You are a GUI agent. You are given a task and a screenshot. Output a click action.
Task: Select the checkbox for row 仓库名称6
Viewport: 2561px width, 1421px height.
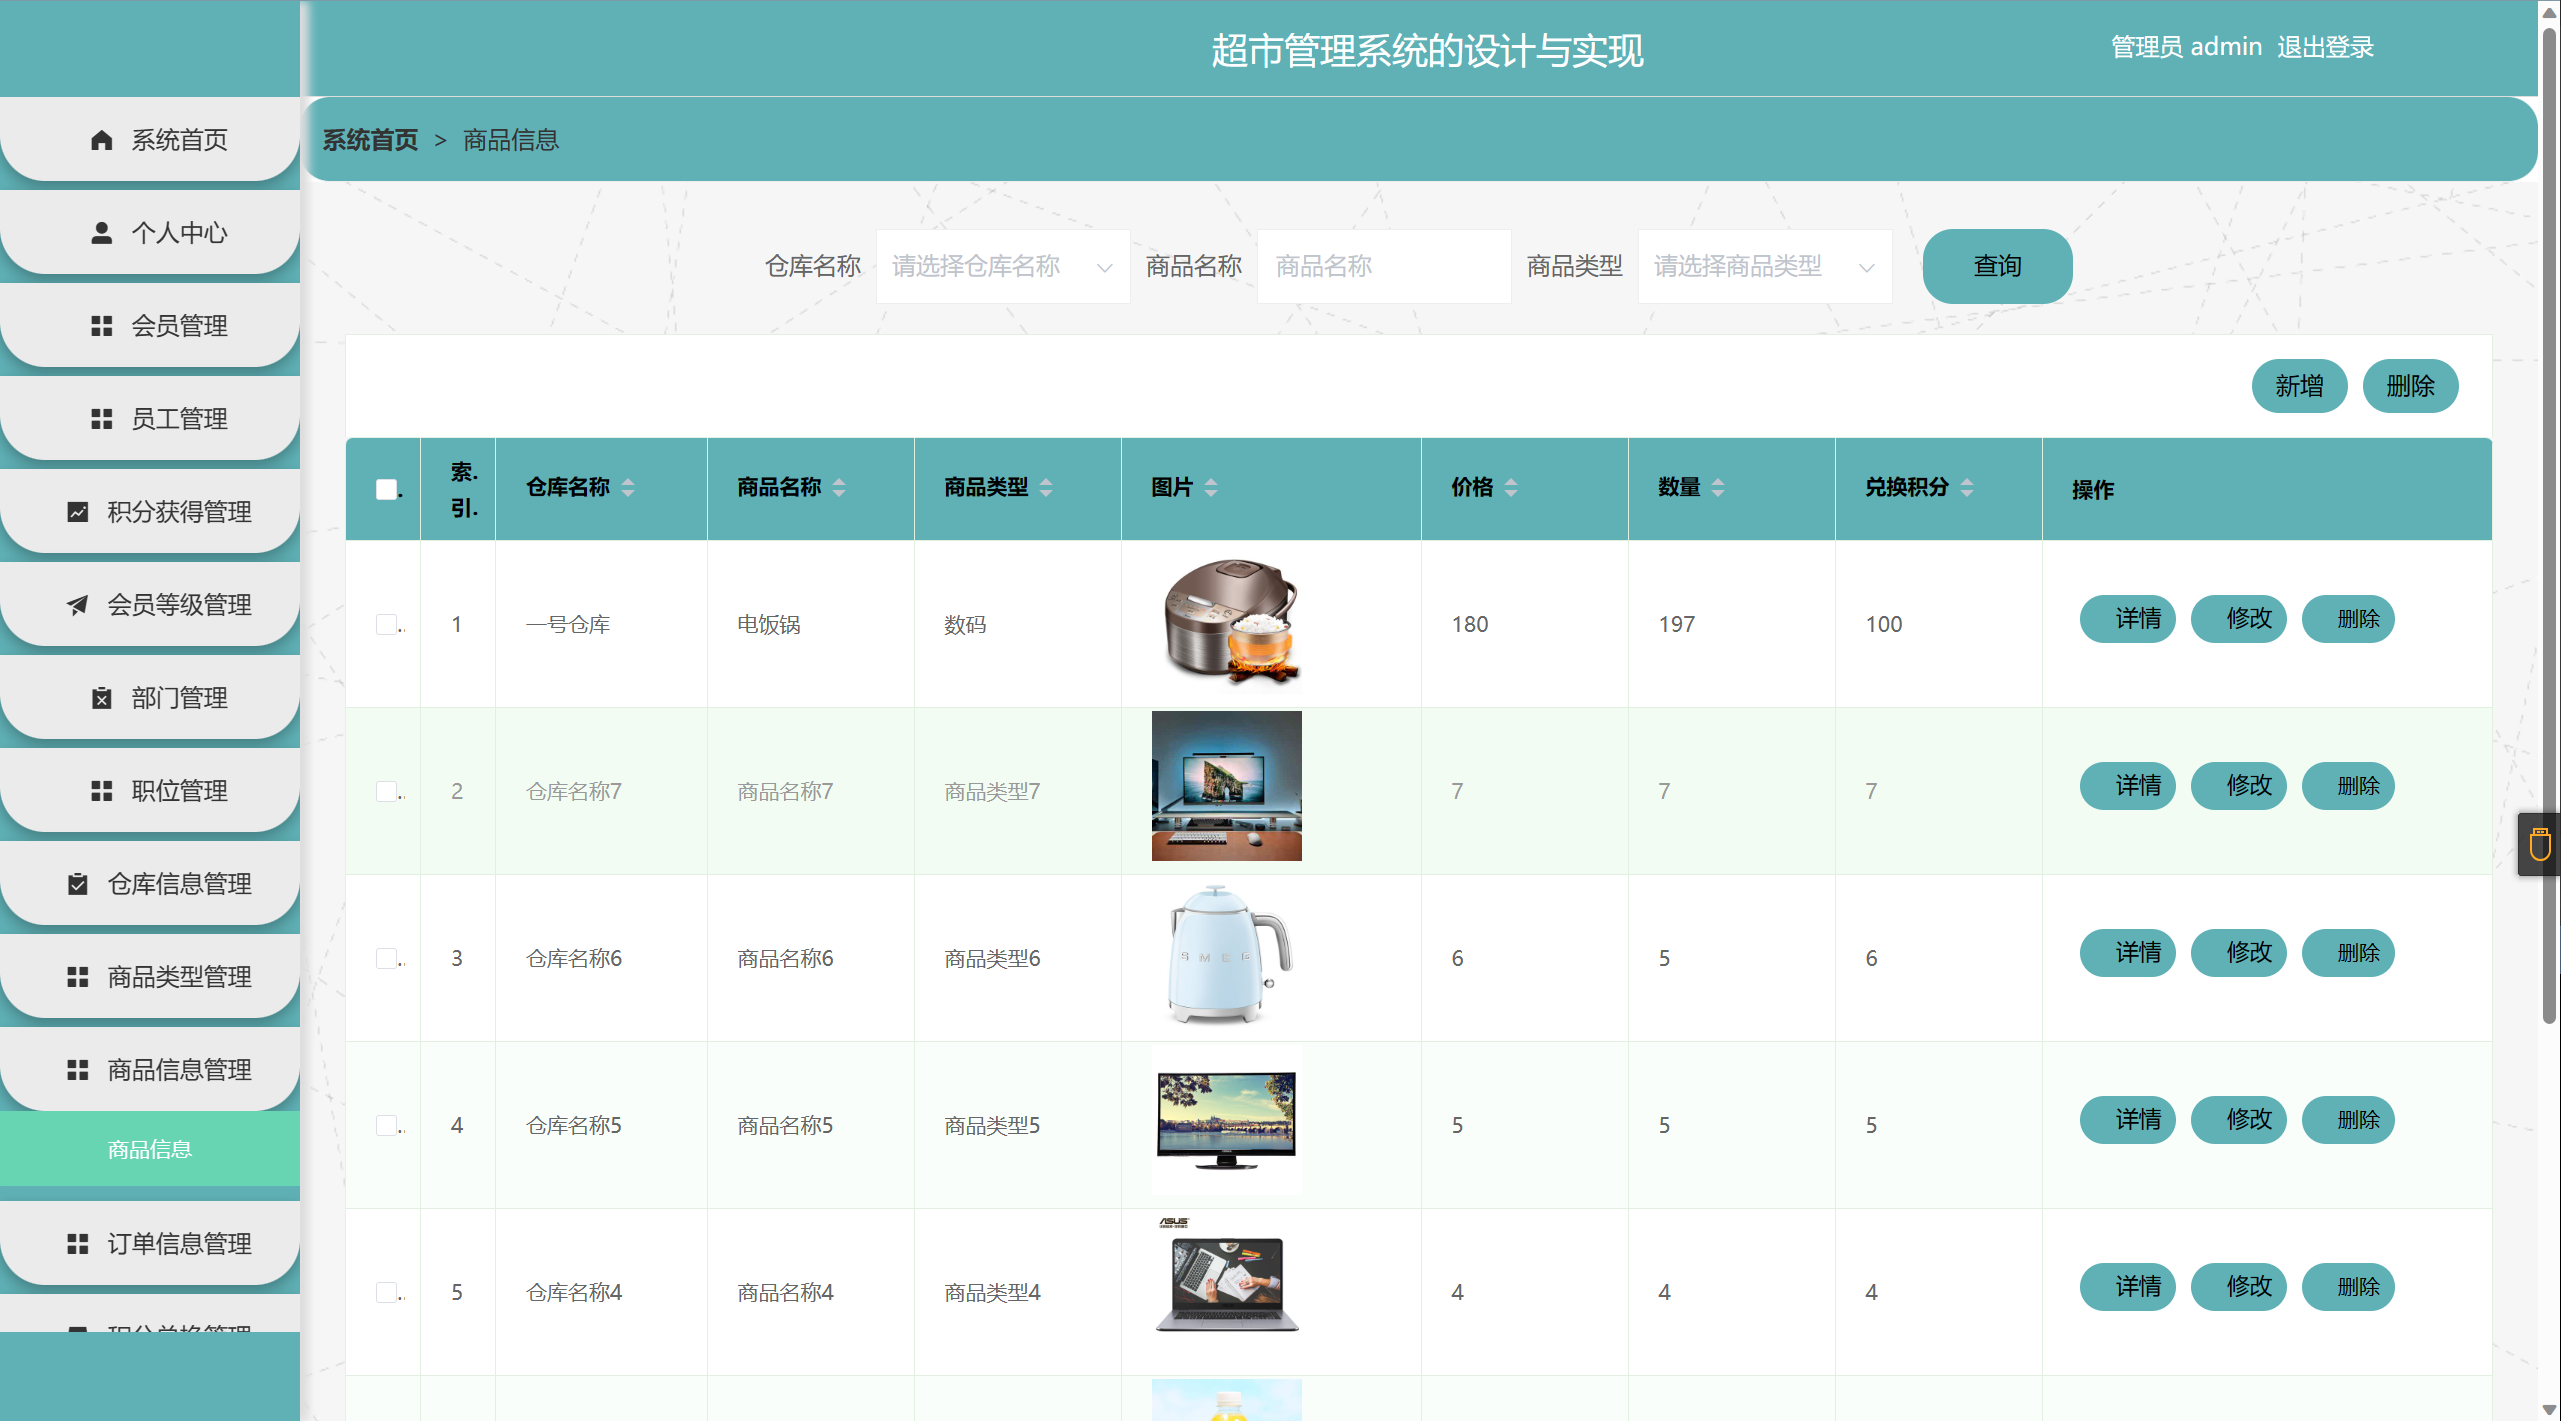(386, 958)
